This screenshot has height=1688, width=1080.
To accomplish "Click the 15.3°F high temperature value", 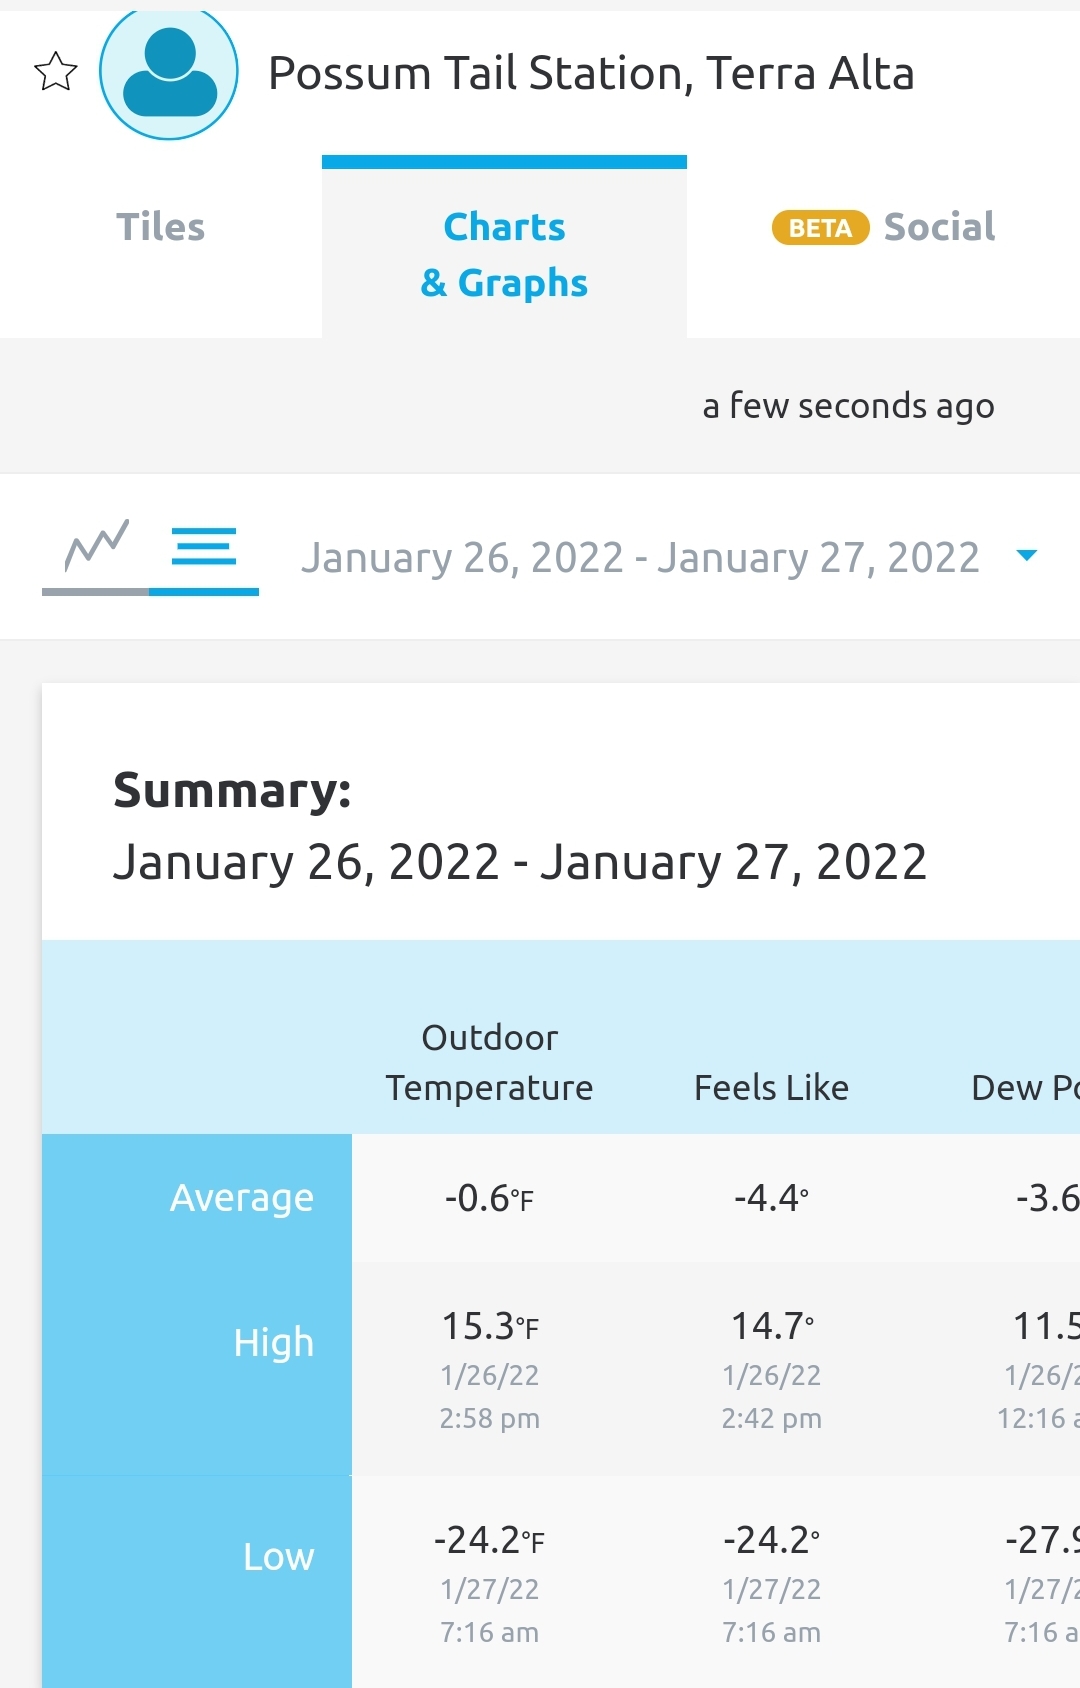I will pos(490,1326).
